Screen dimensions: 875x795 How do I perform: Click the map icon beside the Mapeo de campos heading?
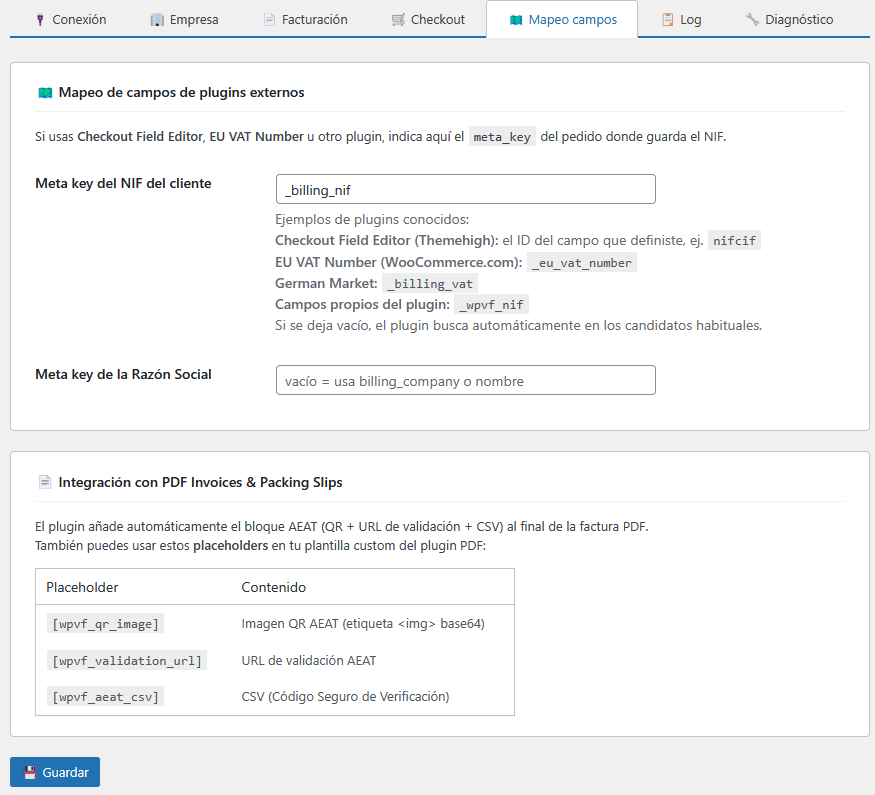tap(45, 93)
